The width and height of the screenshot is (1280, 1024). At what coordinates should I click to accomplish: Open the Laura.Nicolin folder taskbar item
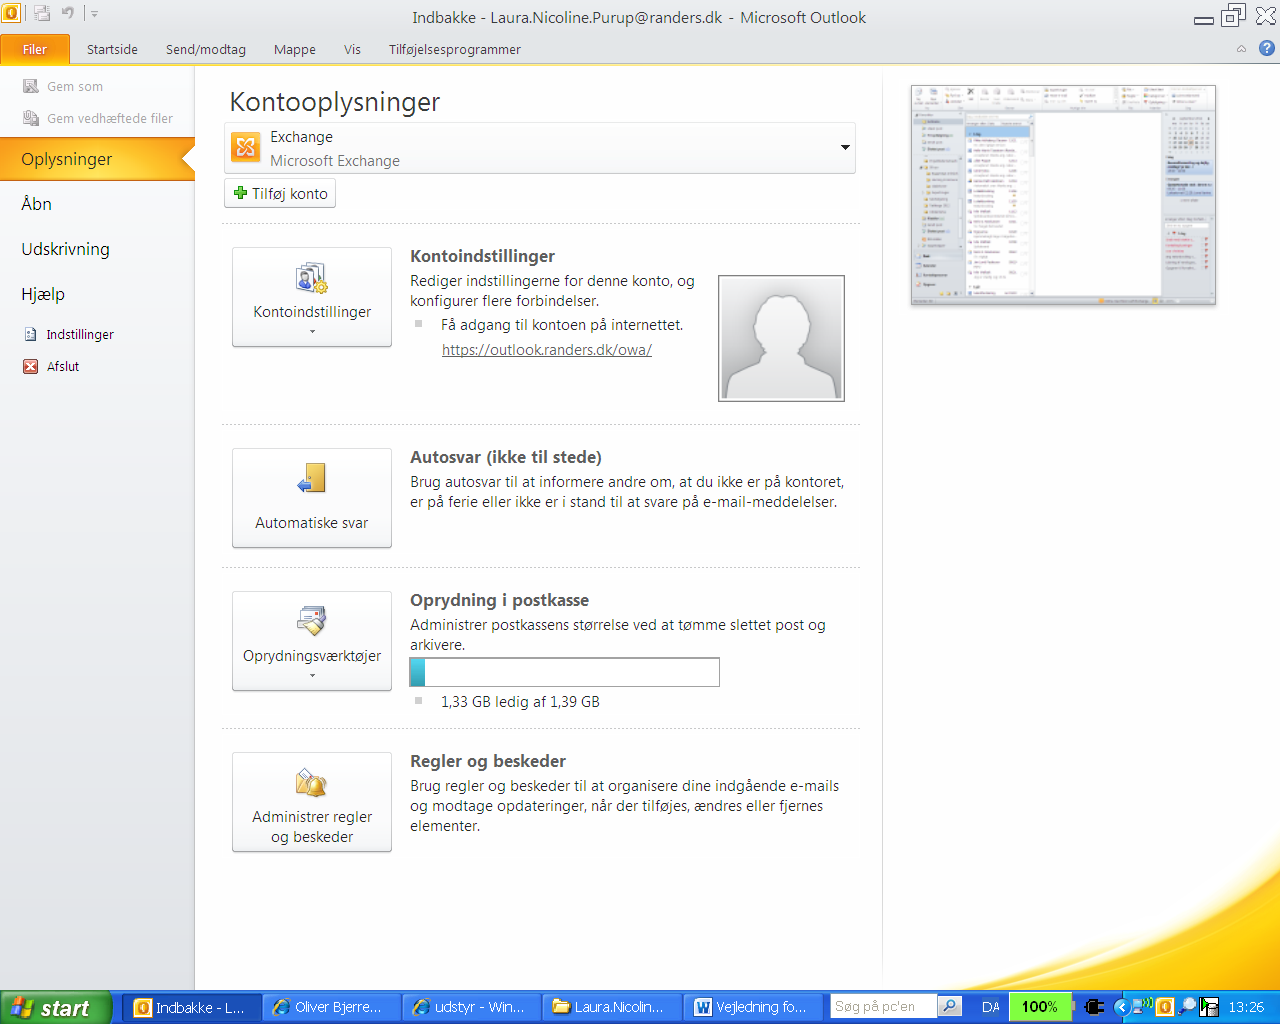point(612,1007)
